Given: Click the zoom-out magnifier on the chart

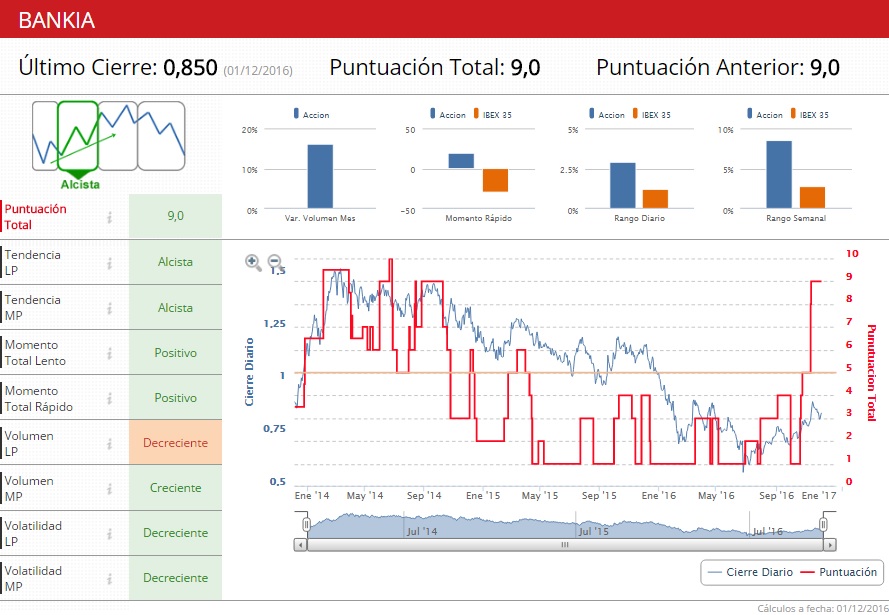Looking at the screenshot, I should point(275,262).
